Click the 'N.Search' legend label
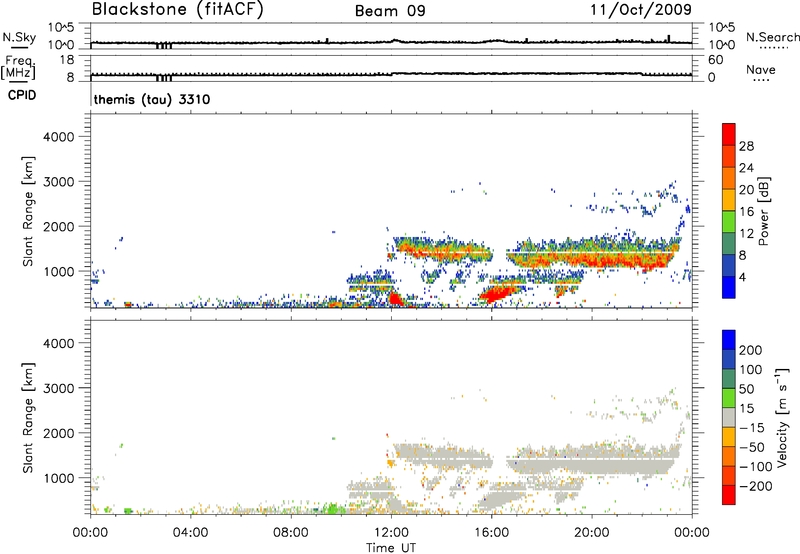The height and width of the screenshot is (554, 800). (772, 37)
